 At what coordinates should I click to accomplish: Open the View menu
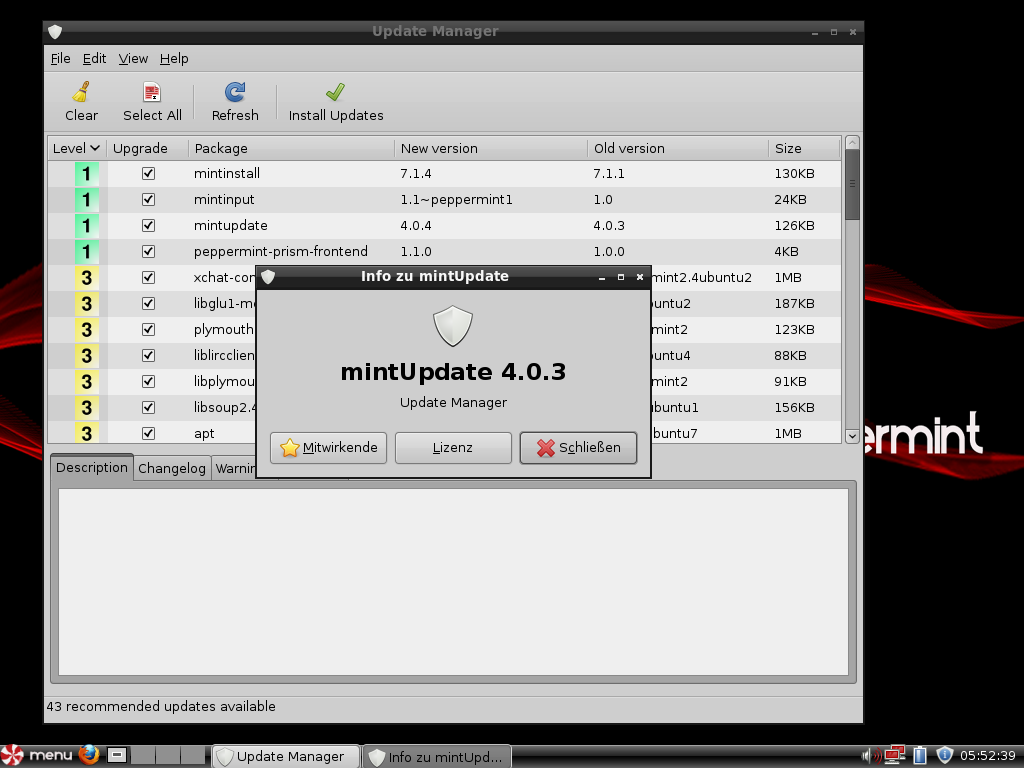(133, 58)
